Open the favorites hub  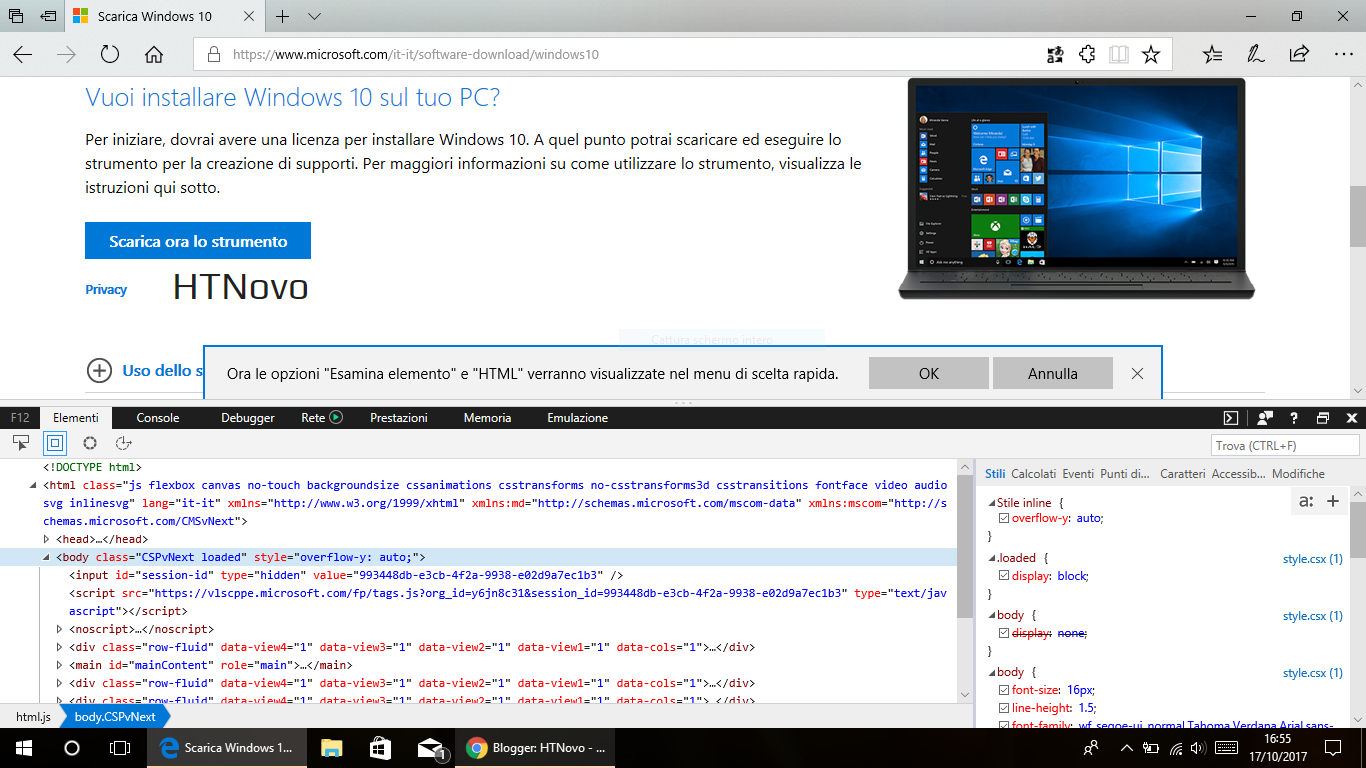(x=1212, y=54)
